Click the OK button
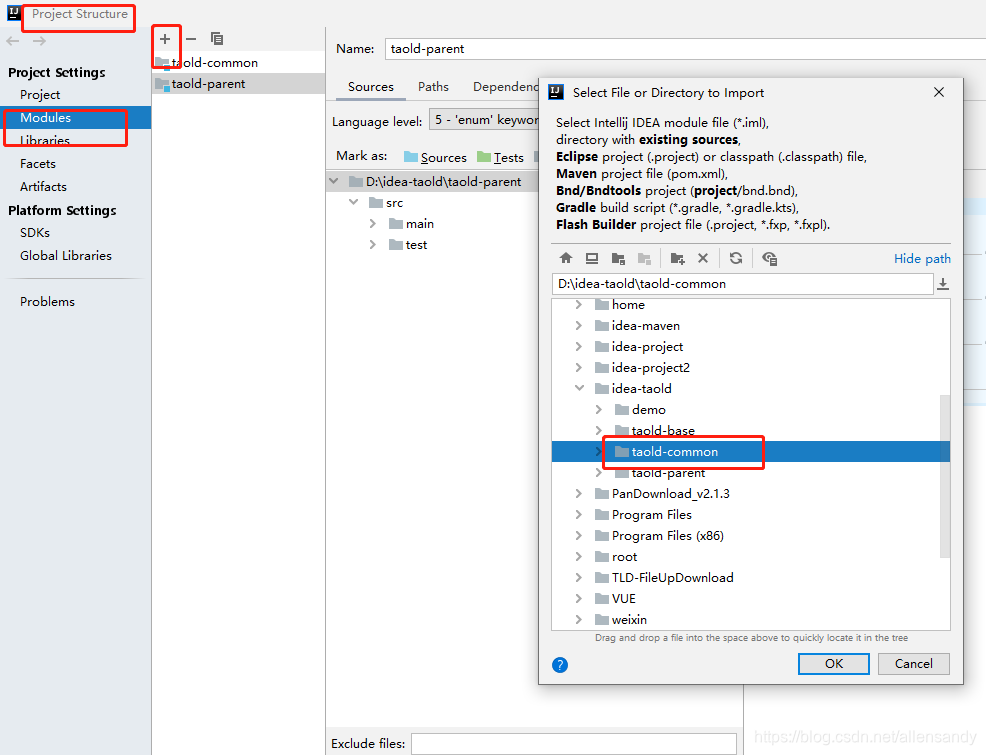This screenshot has height=755, width=986. [834, 664]
